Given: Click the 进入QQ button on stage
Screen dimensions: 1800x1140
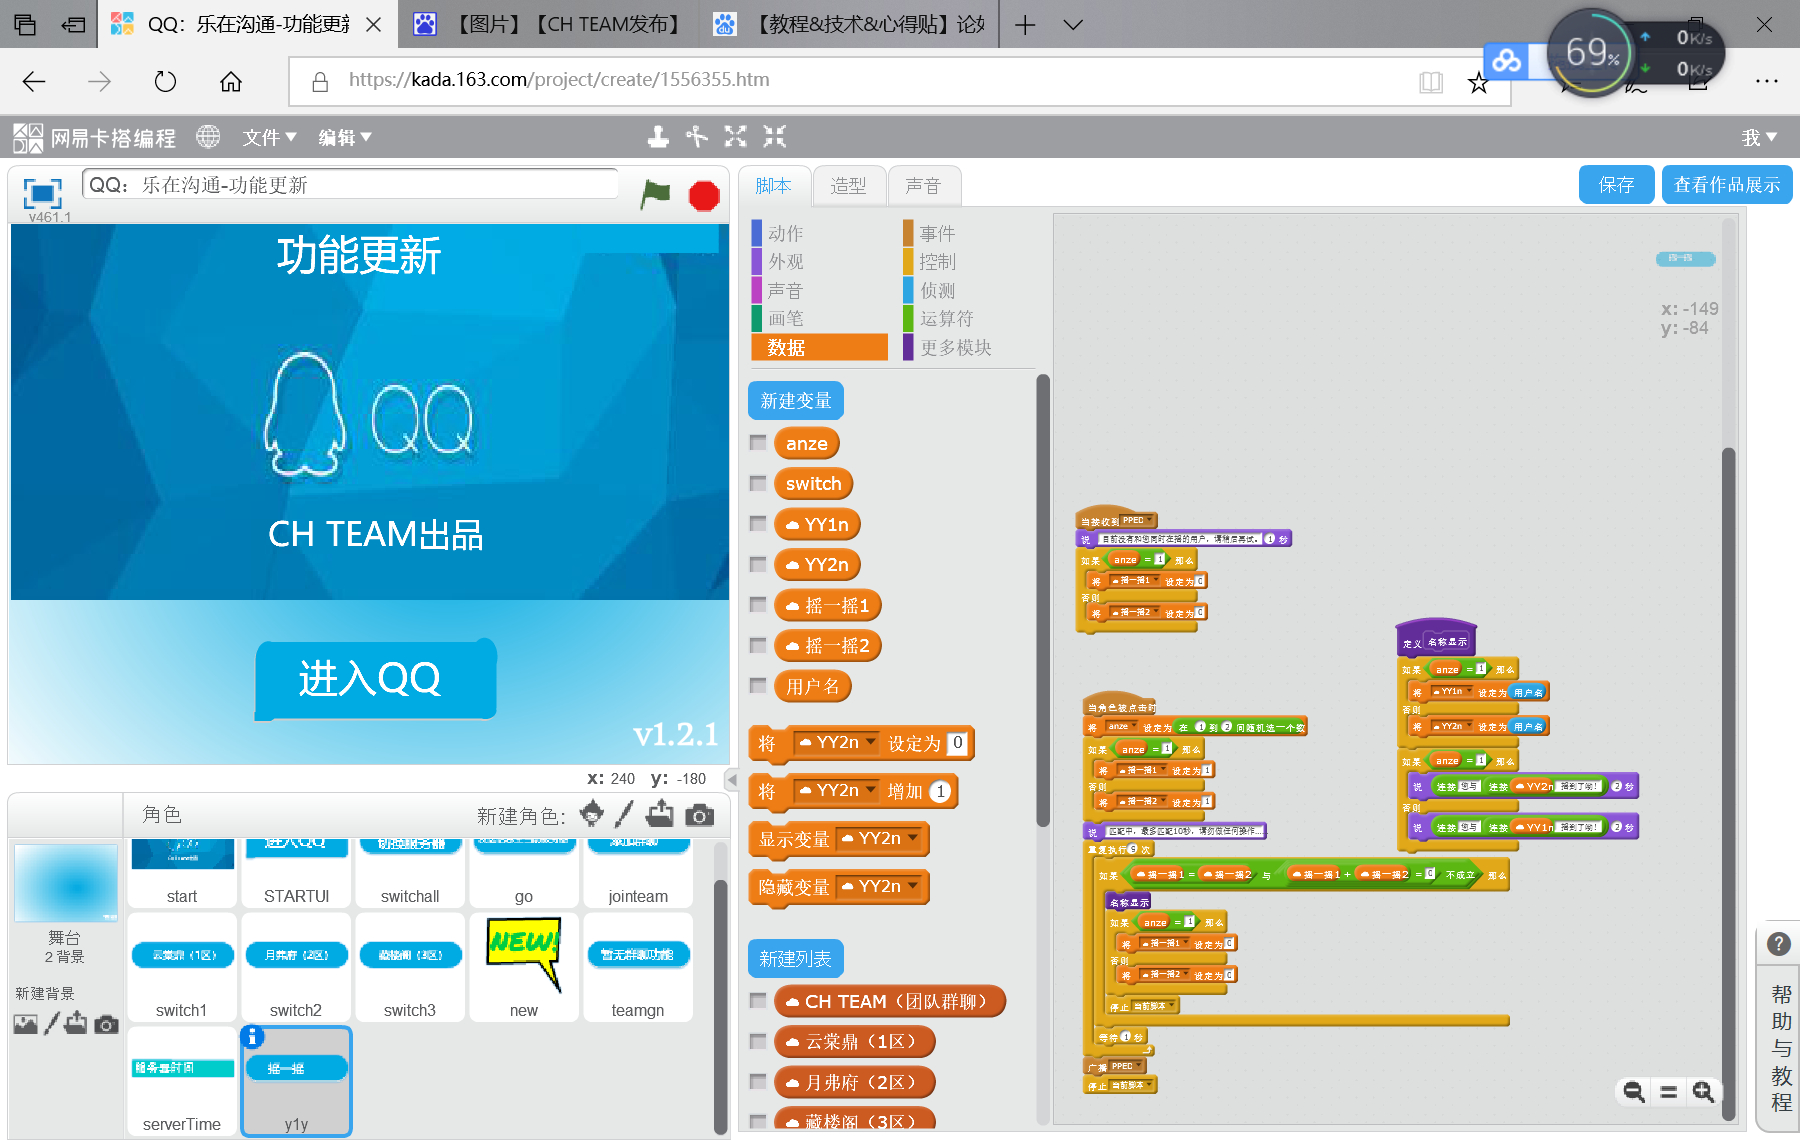Looking at the screenshot, I should click(376, 679).
